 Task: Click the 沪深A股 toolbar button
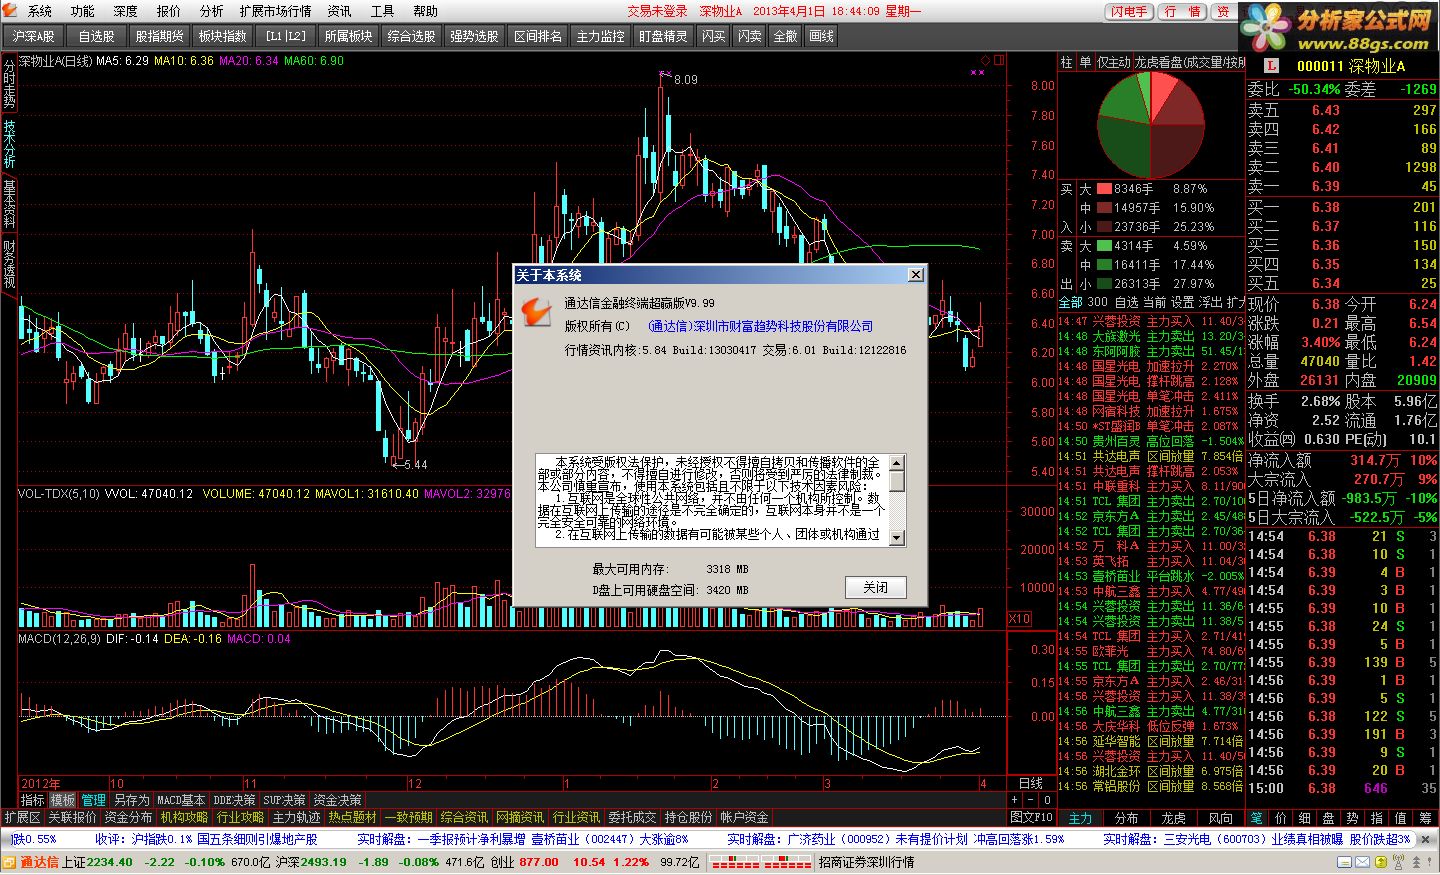34,36
